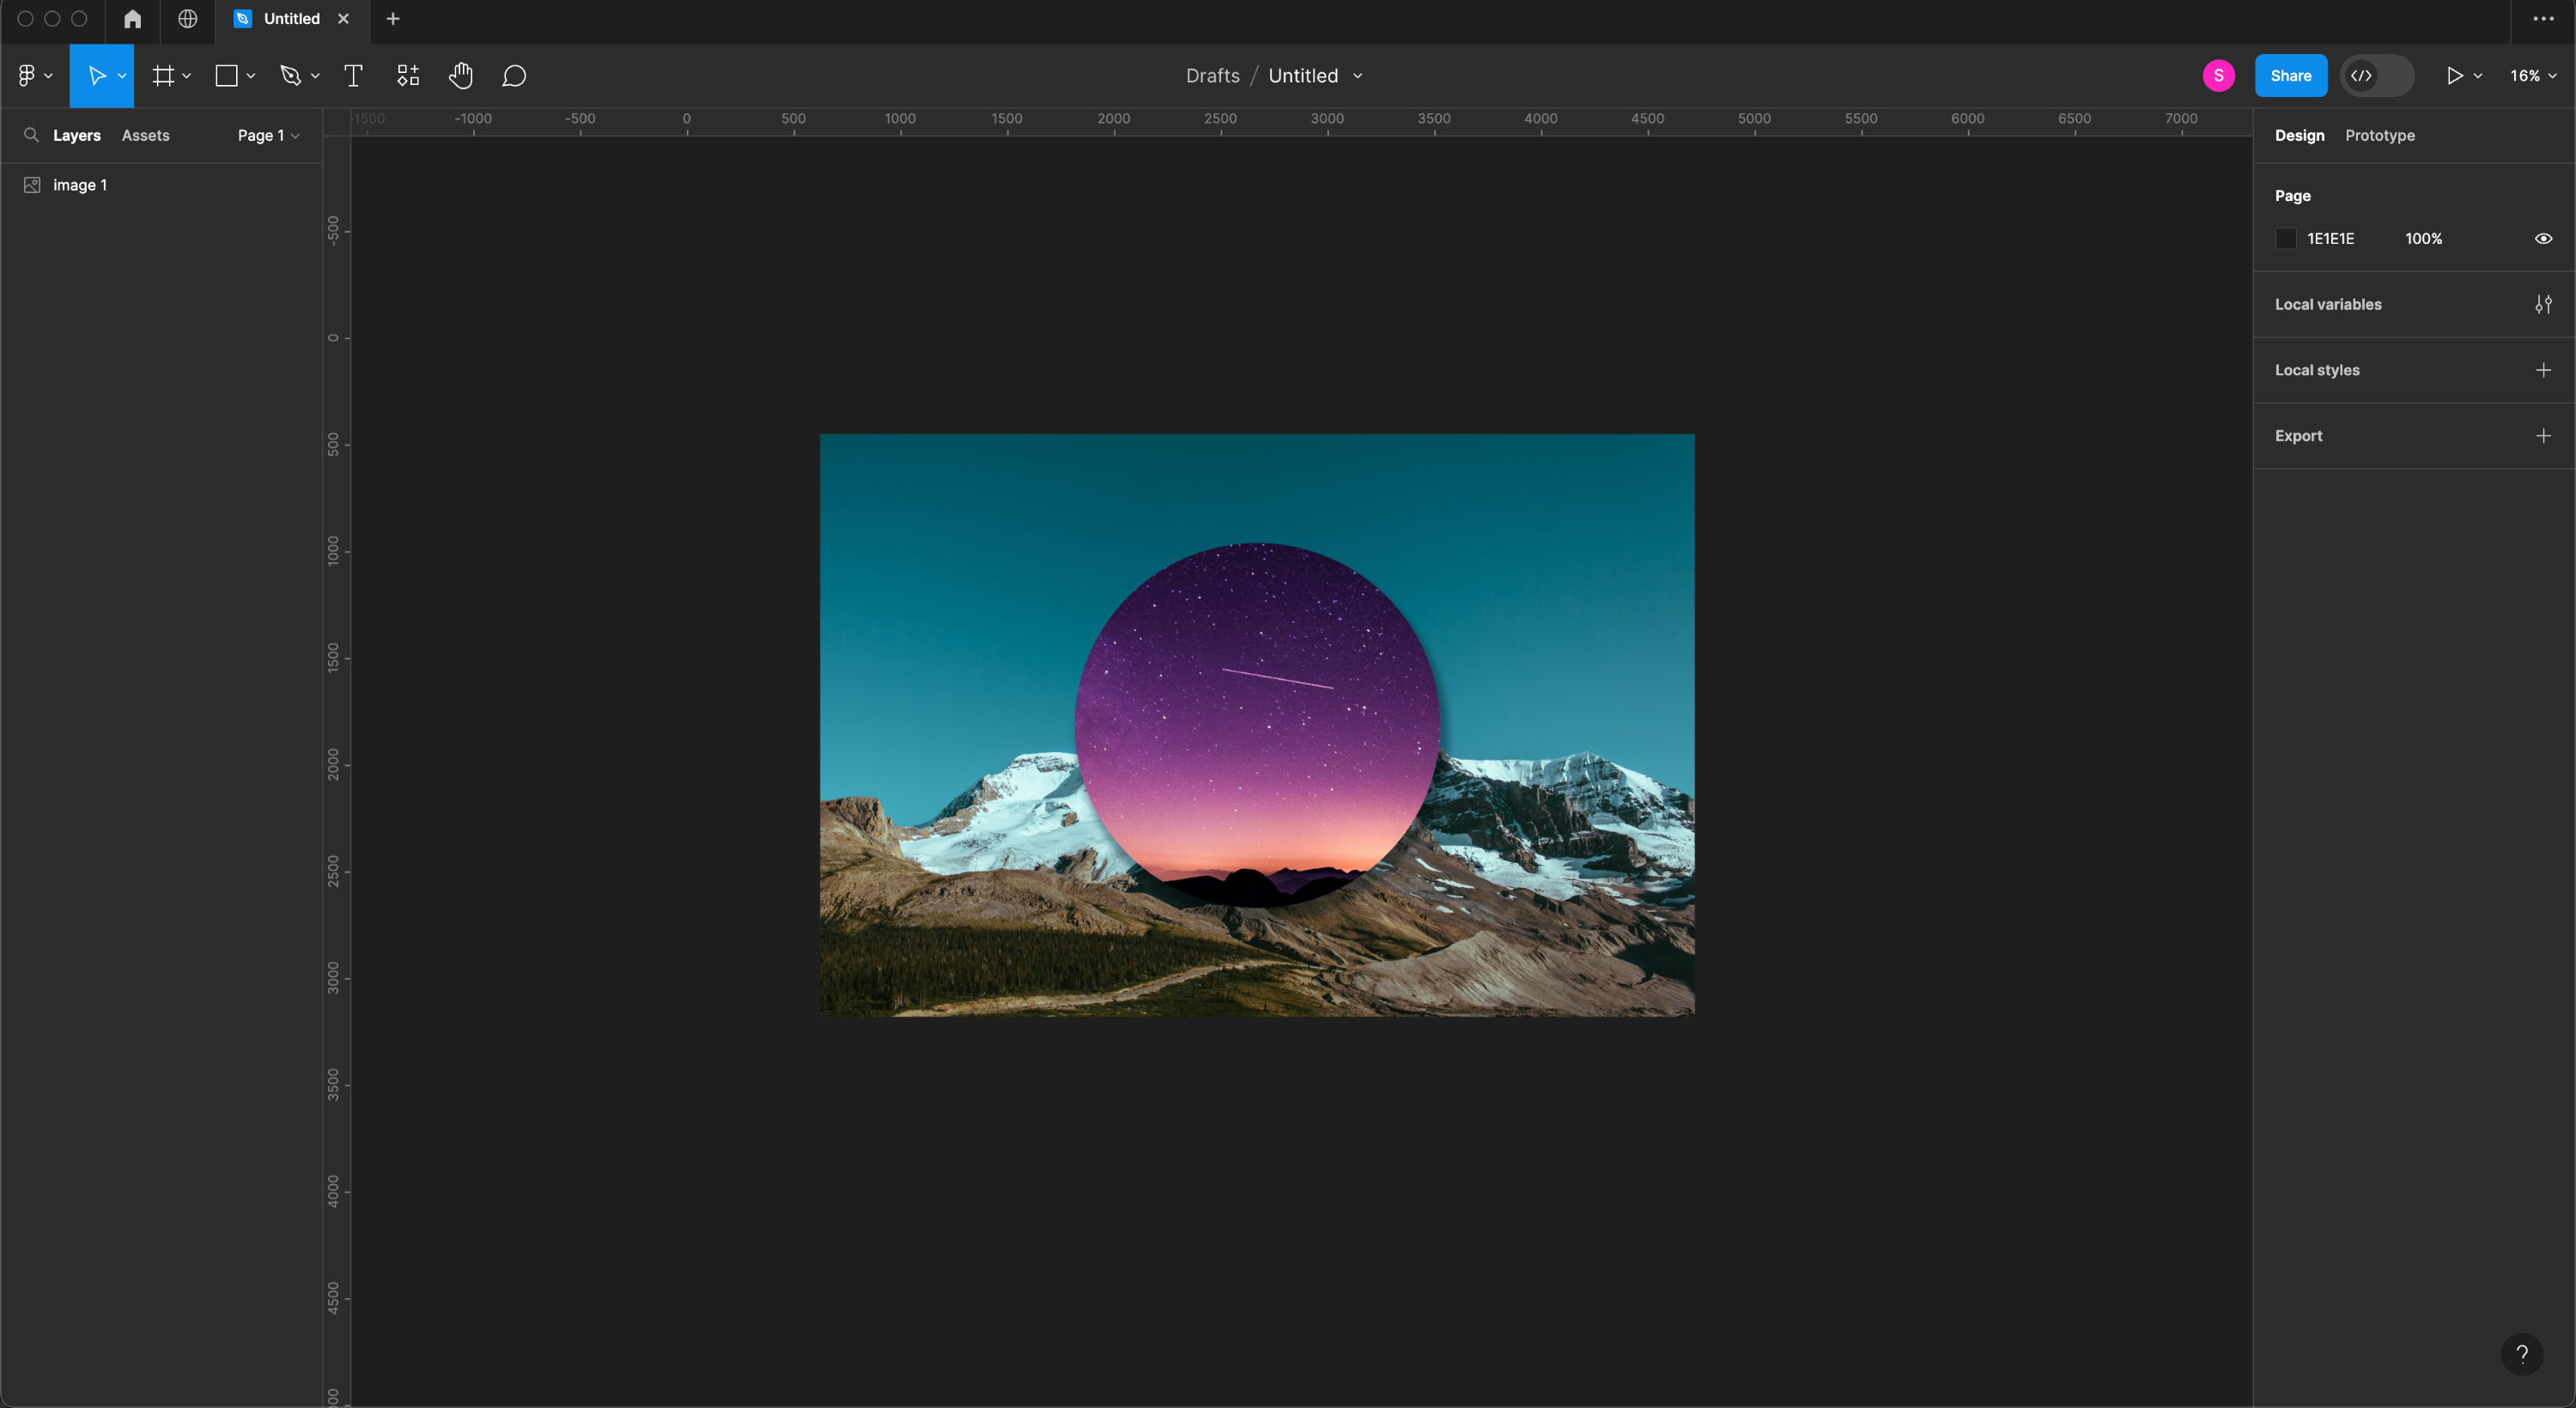Switch to the Prototype tab

(x=2379, y=135)
